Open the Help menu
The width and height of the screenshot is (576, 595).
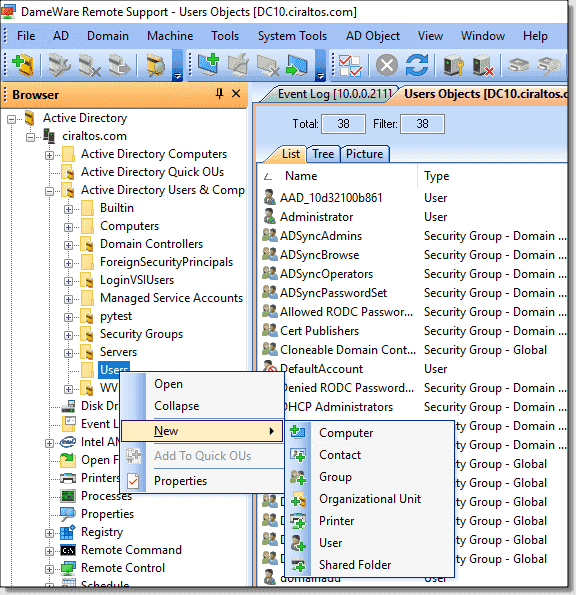coord(535,36)
